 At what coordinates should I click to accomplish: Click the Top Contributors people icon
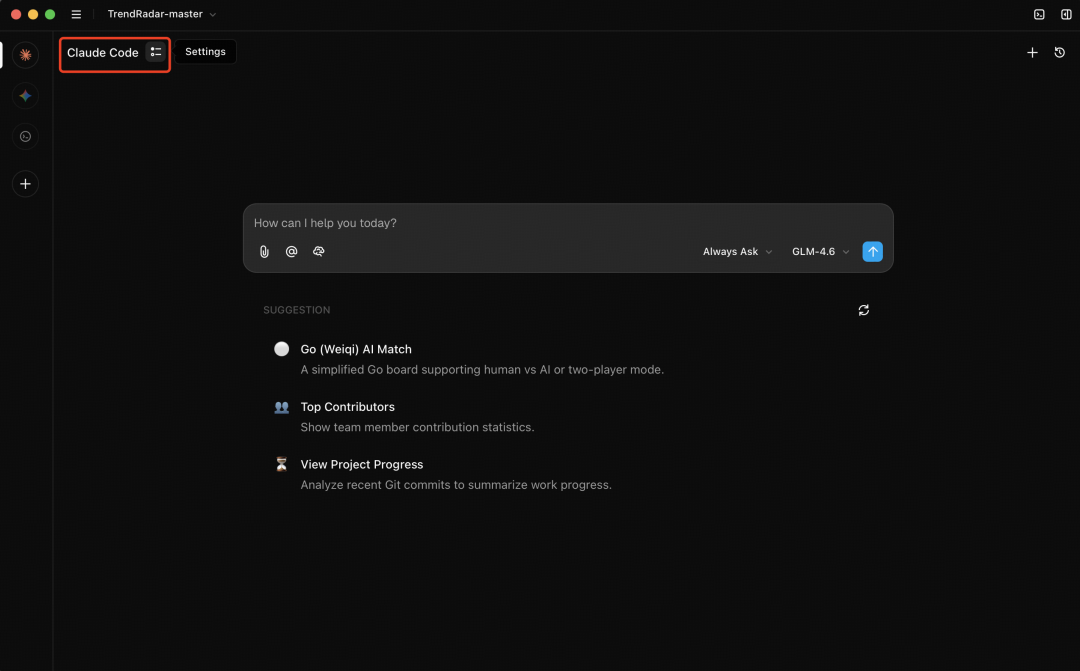282,407
